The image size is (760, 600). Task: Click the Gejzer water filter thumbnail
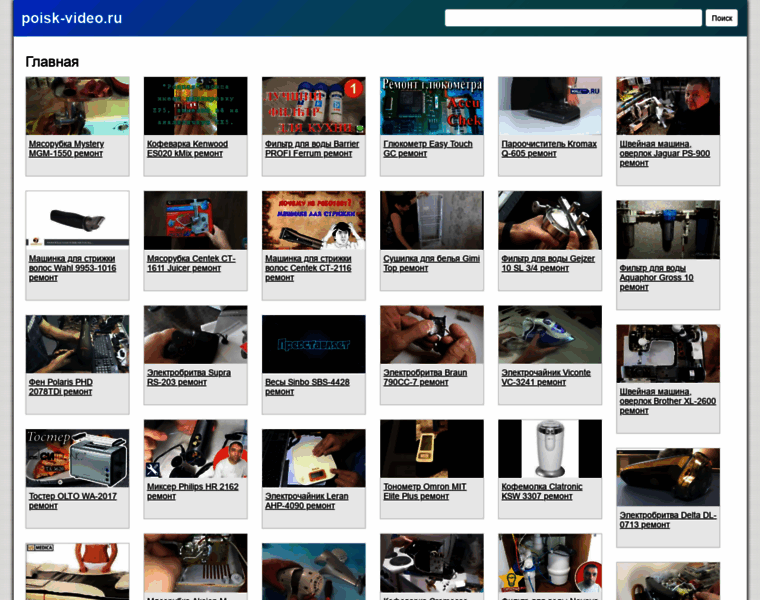550,221
